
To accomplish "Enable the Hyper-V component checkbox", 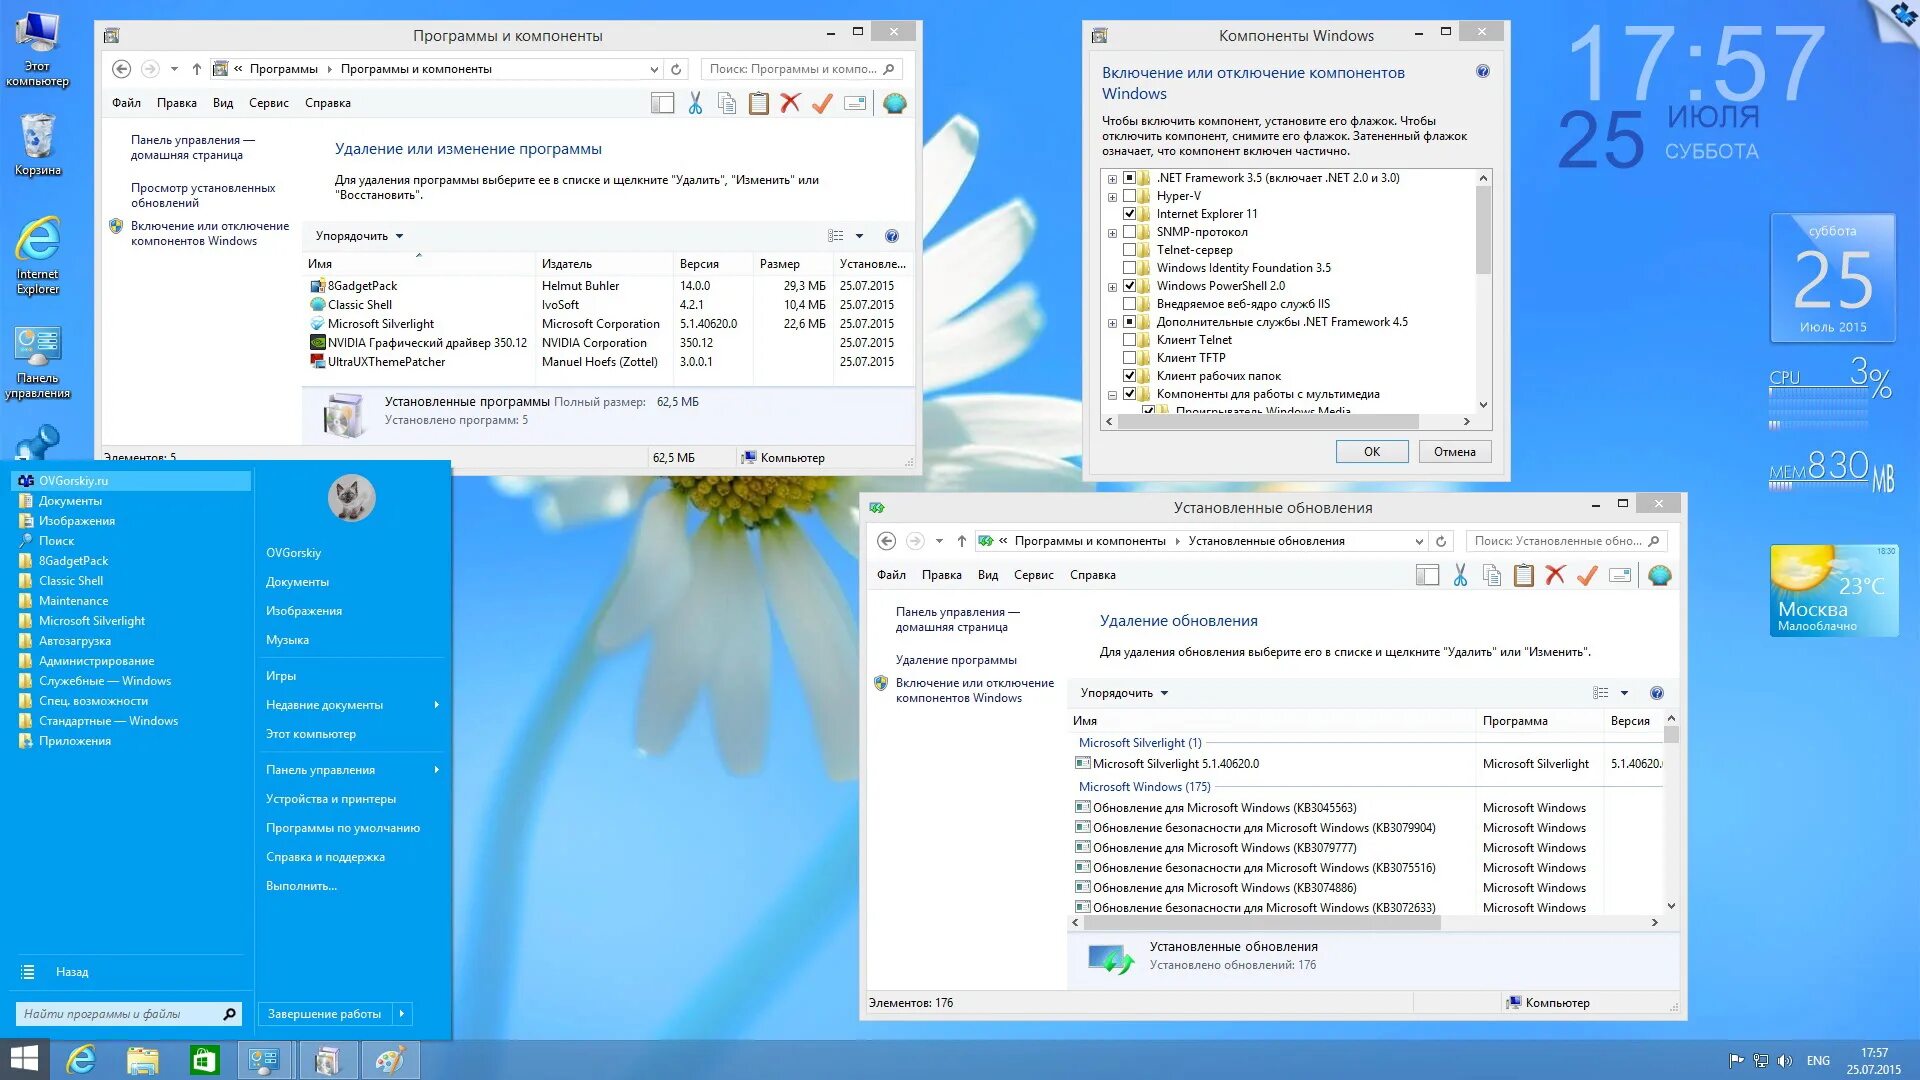I will tap(1129, 196).
